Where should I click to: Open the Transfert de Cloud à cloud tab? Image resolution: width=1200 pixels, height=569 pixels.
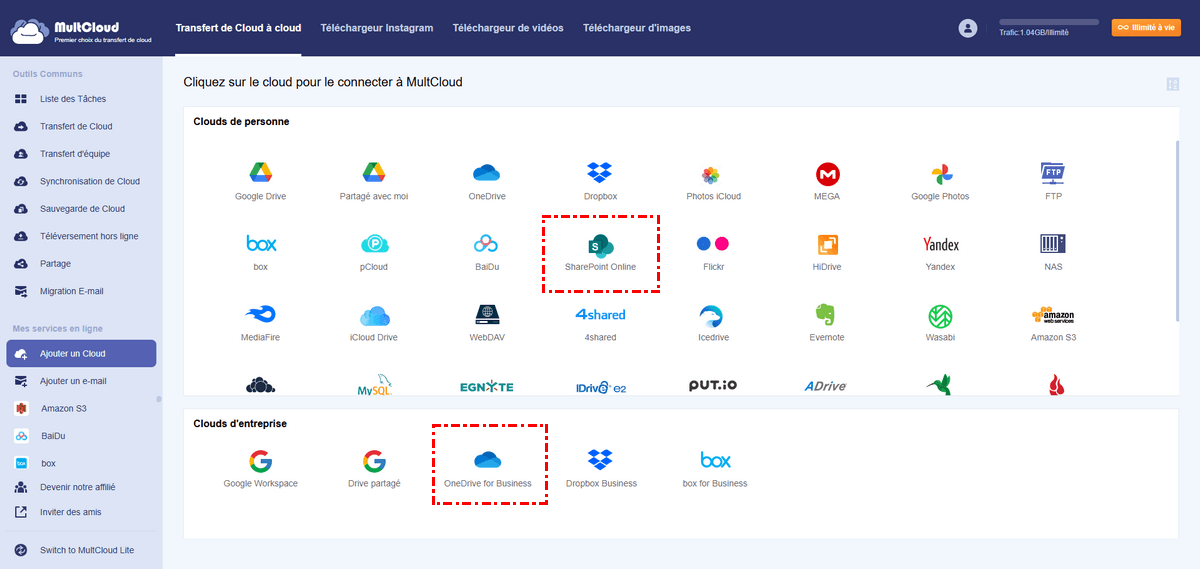click(238, 28)
